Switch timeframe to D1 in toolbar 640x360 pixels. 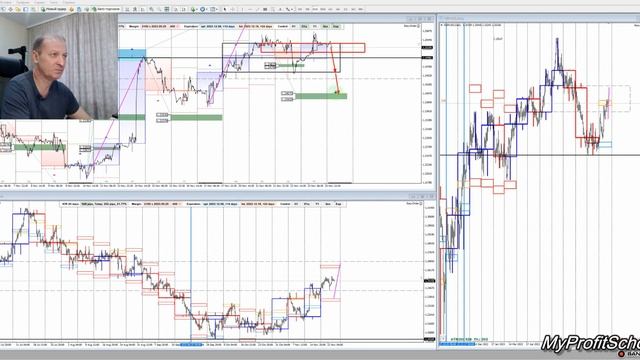(x=346, y=9)
